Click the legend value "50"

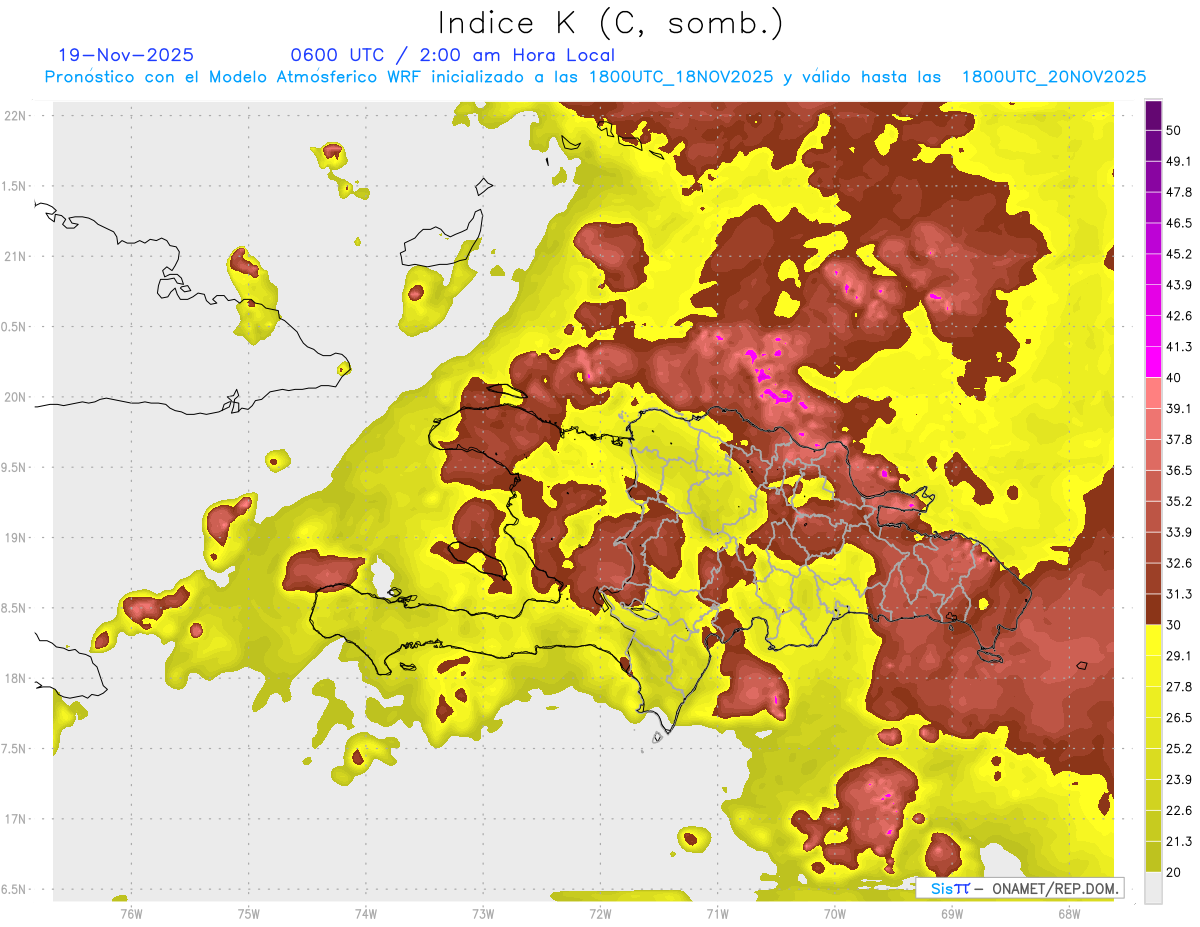click(x=1174, y=130)
